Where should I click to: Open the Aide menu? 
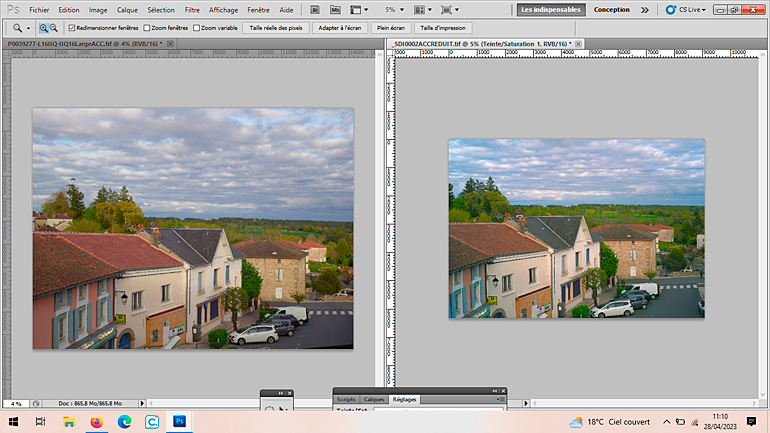[286, 10]
